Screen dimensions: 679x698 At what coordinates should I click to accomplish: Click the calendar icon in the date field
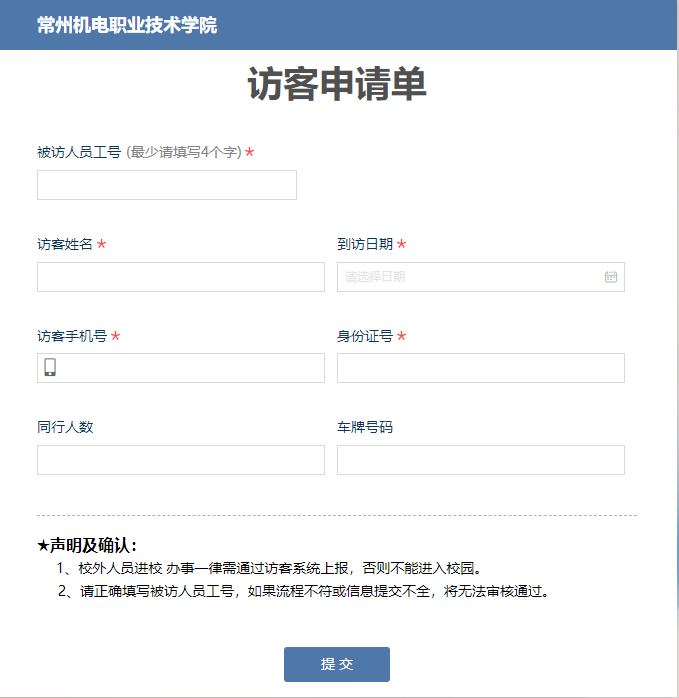coord(611,277)
